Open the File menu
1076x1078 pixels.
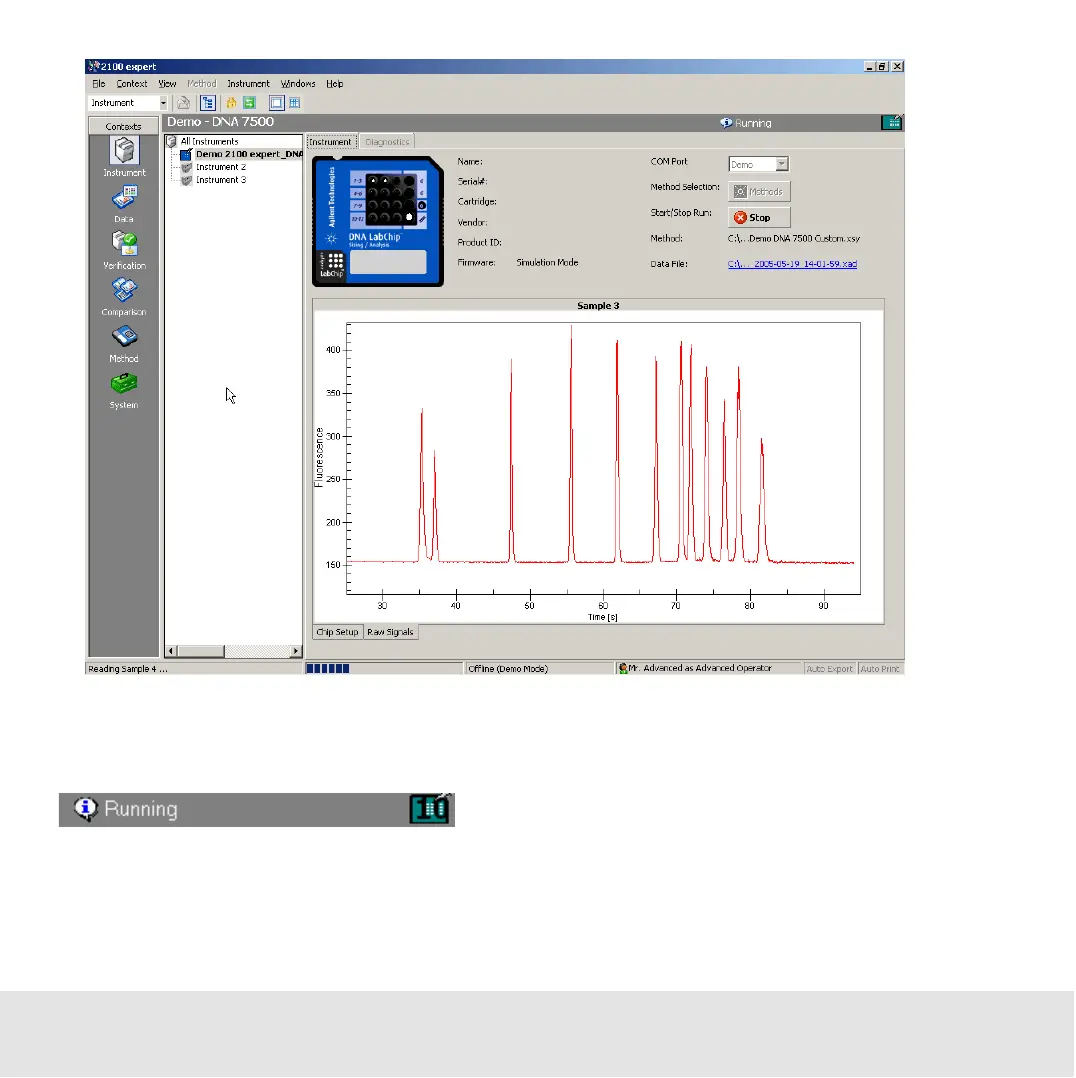[x=99, y=84]
